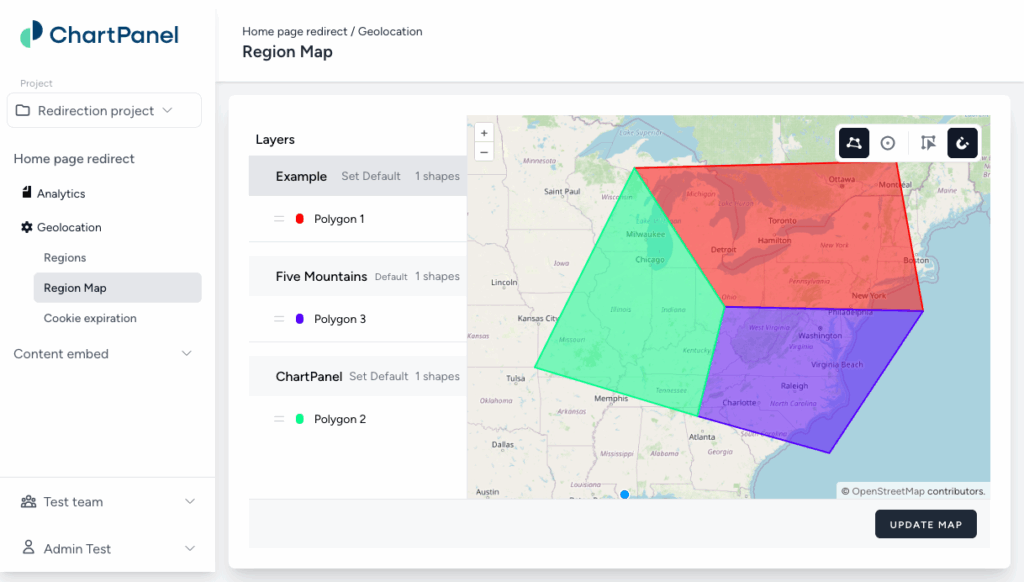
Task: Activate the edit shape vertices tool
Action: 928,143
